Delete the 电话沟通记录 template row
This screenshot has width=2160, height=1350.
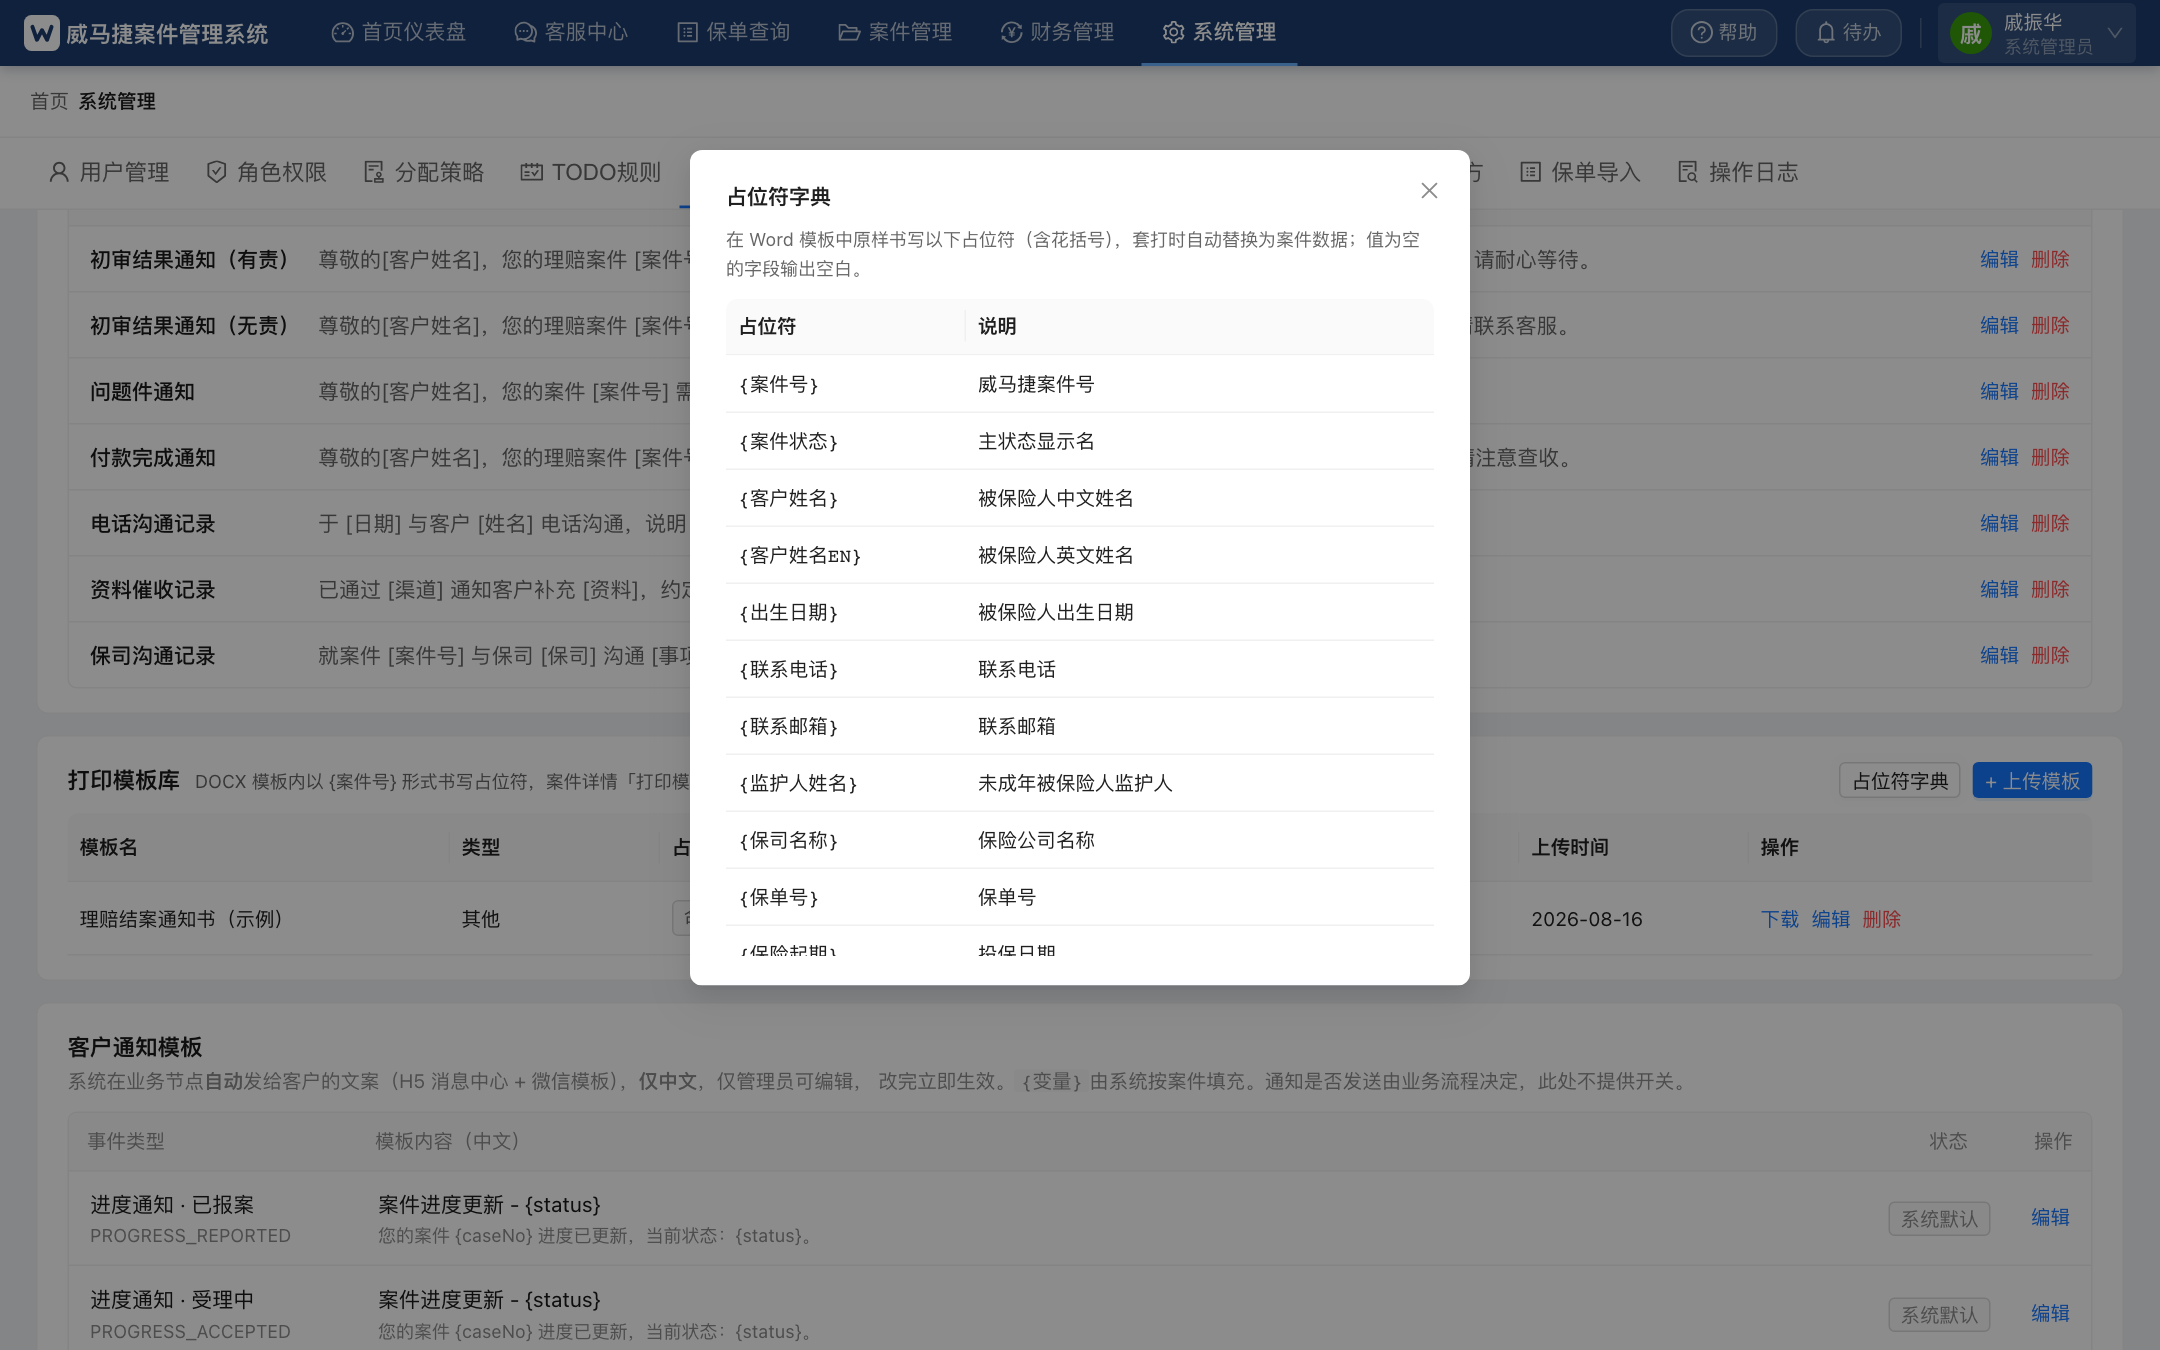tap(2050, 523)
